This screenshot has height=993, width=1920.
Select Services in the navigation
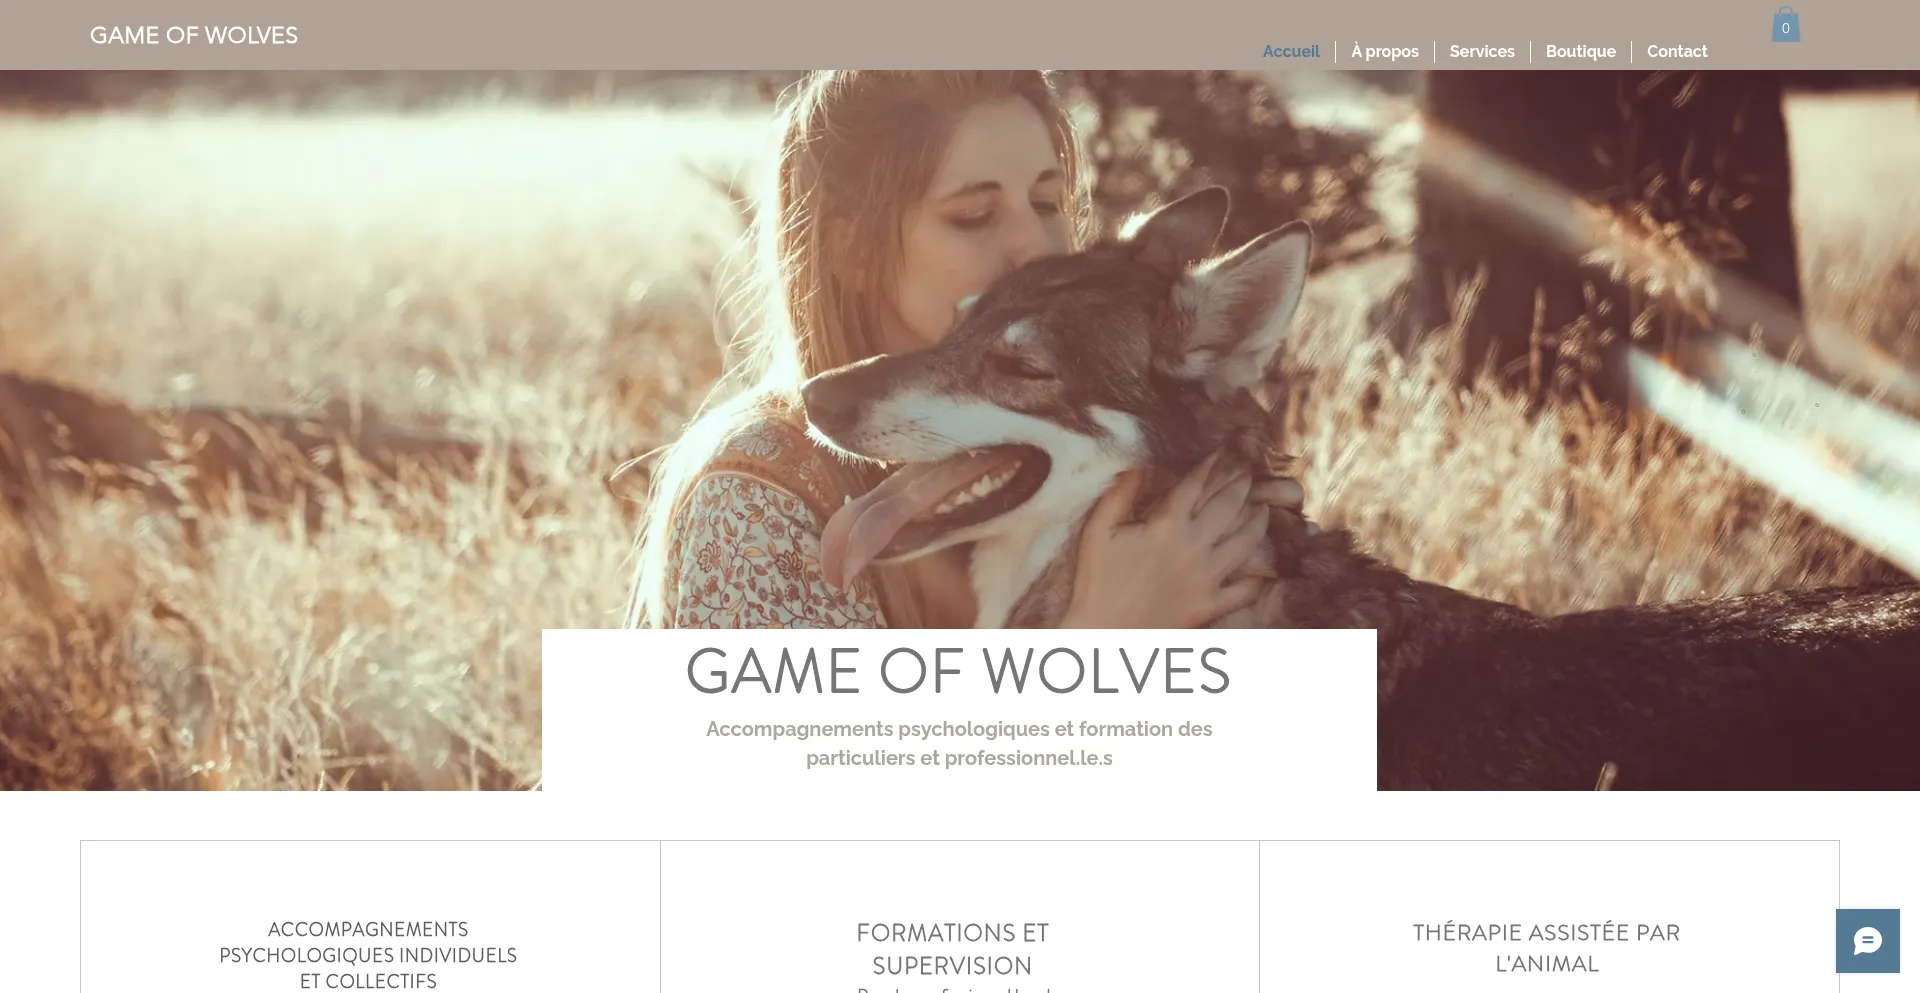click(x=1482, y=51)
